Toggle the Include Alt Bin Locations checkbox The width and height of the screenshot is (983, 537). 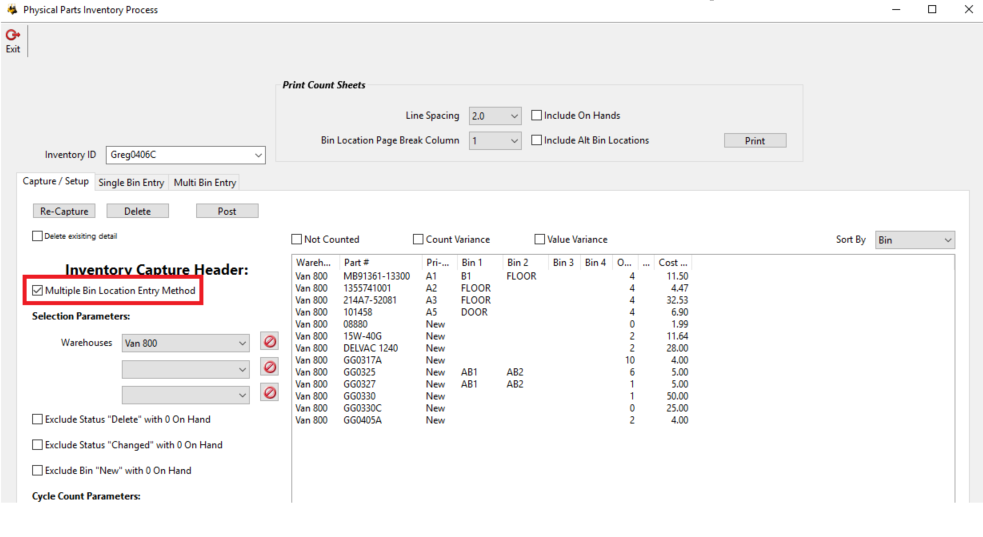(537, 140)
